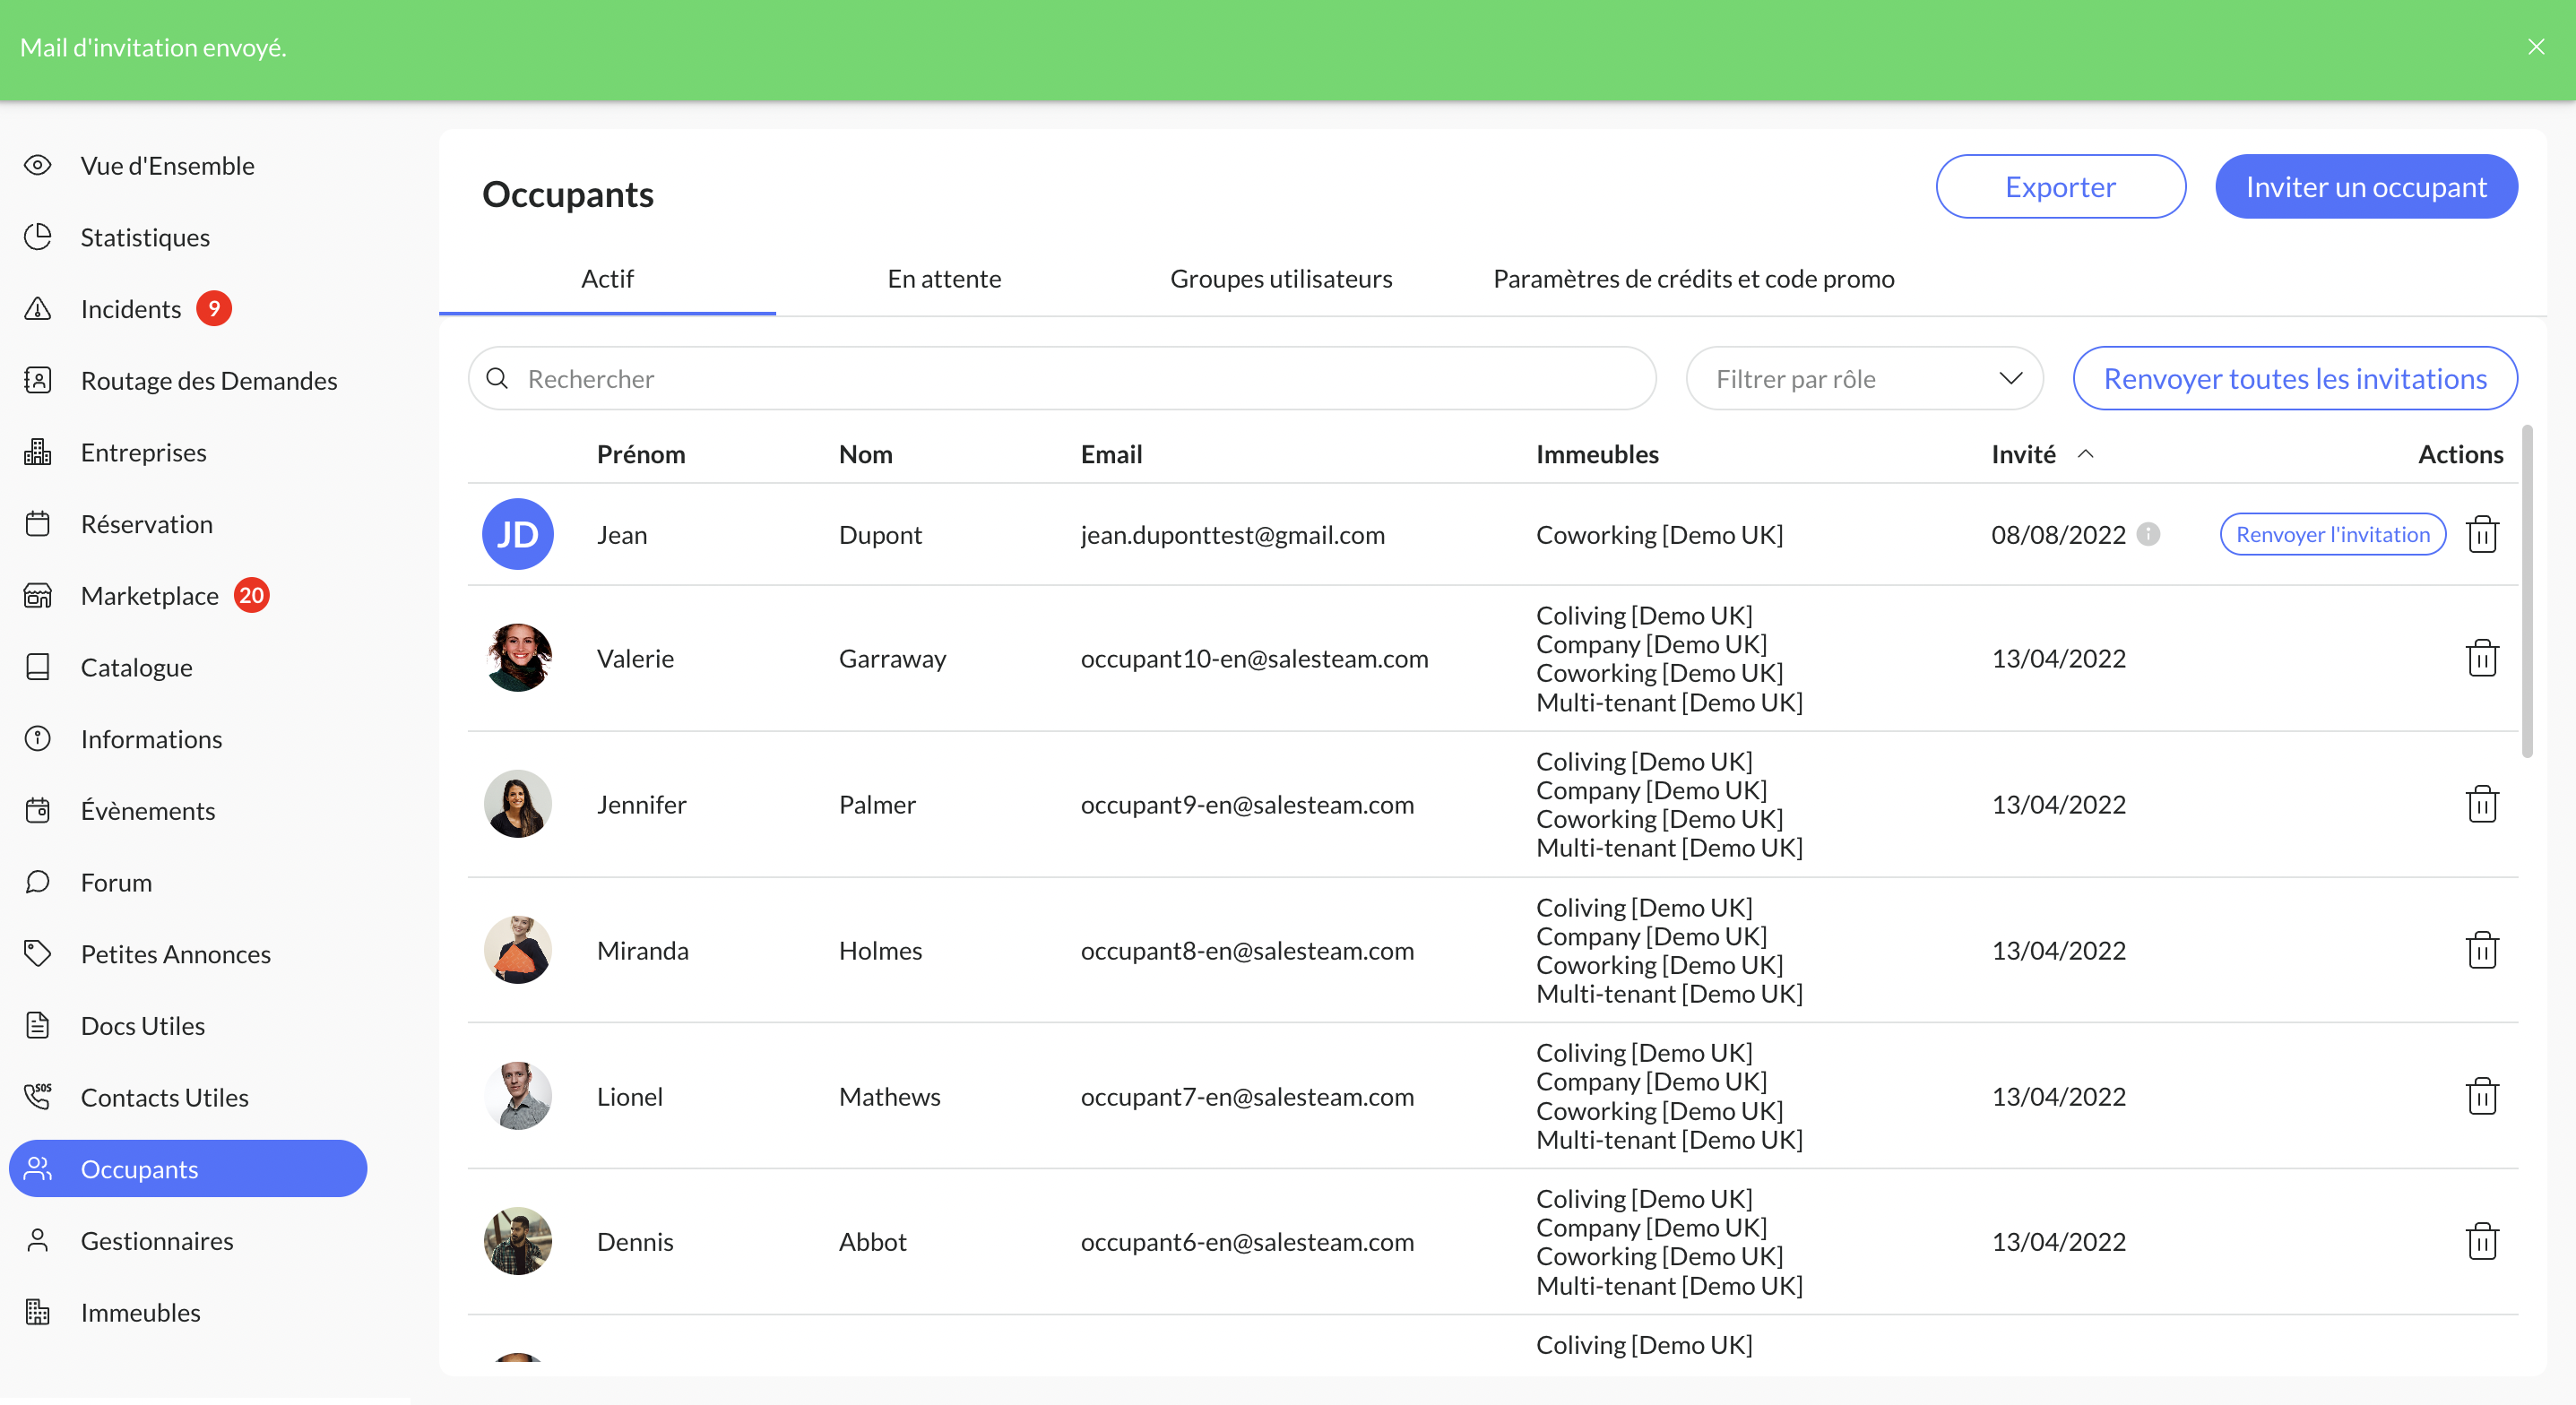Click the Rechercher search field
Image resolution: width=2576 pixels, height=1405 pixels.
pos(1062,378)
